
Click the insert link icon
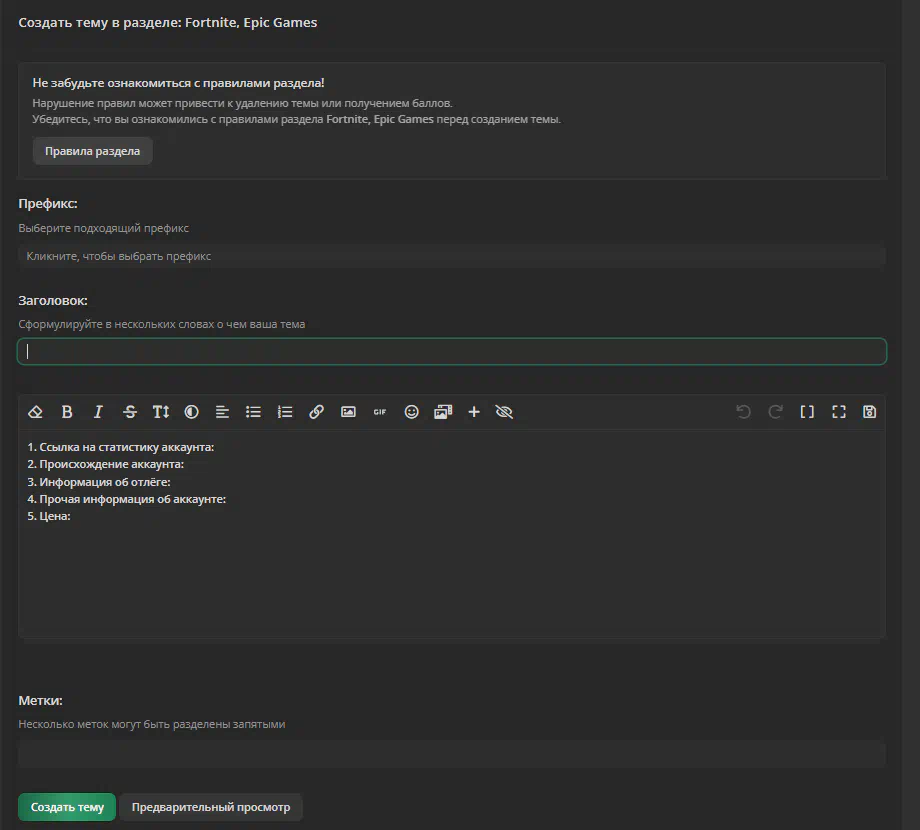click(x=317, y=412)
